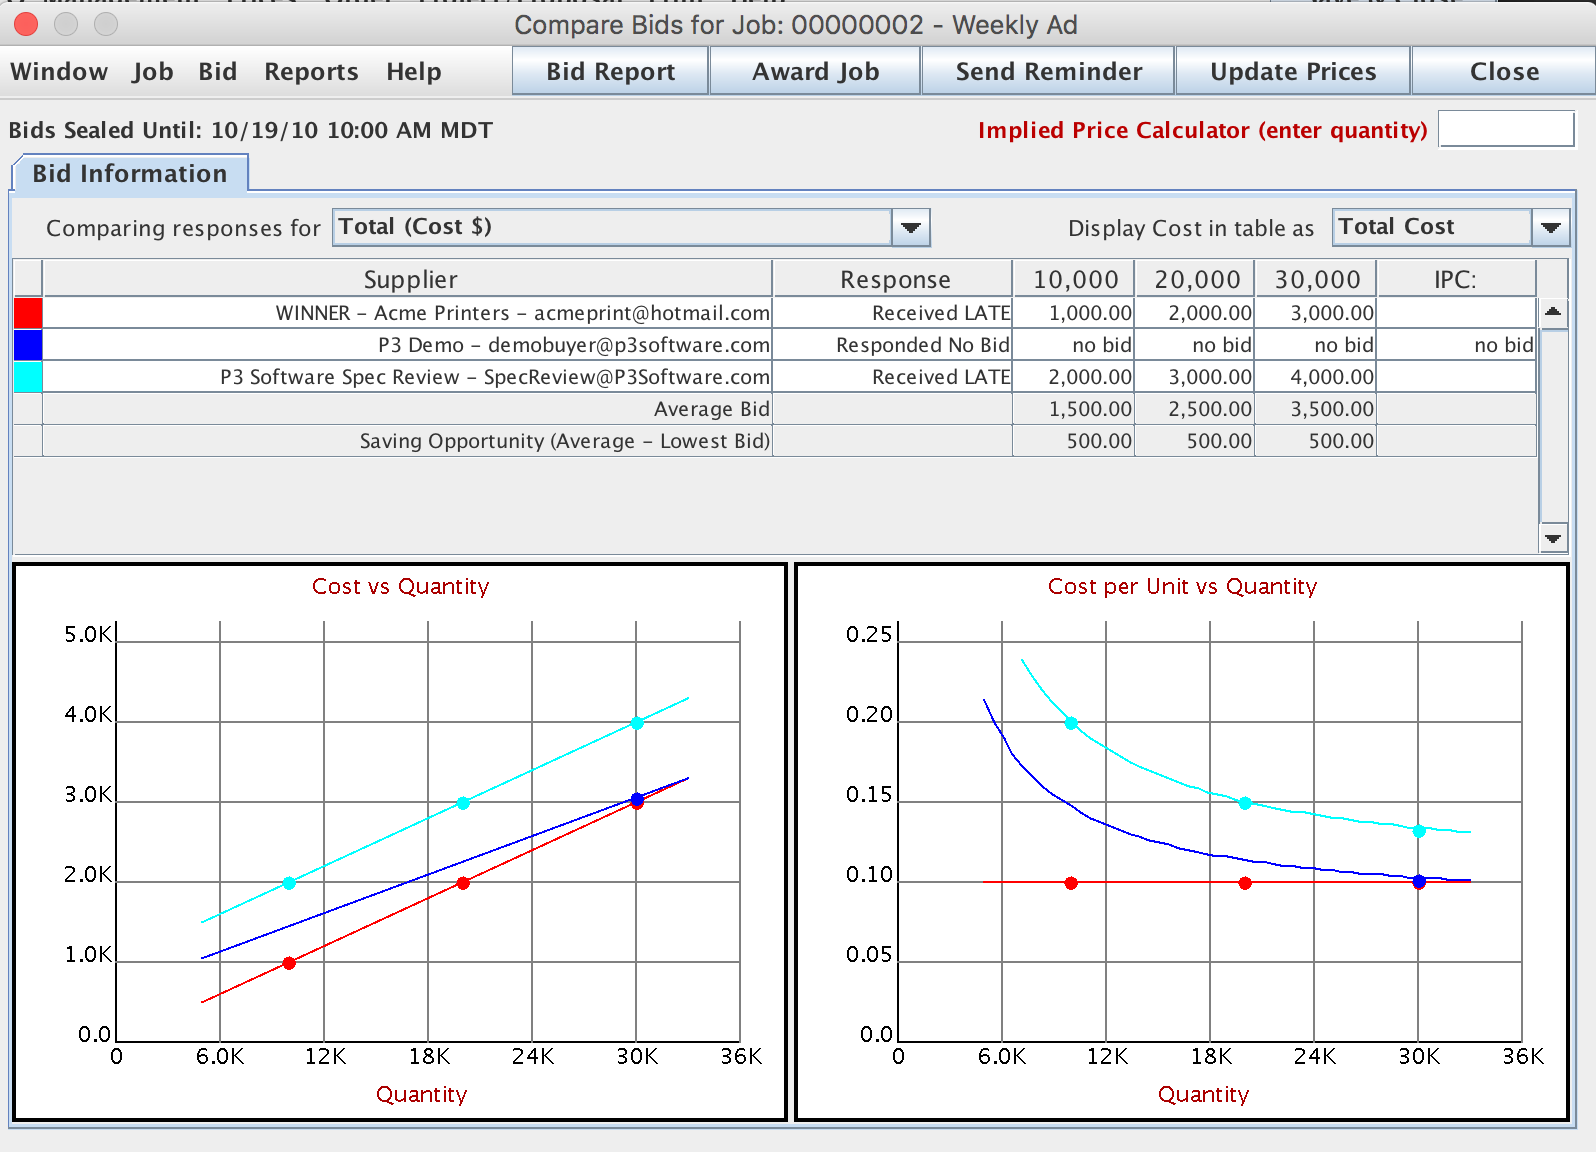The height and width of the screenshot is (1152, 1596).
Task: Click the blue P3 Demo color swatch
Action: pos(28,345)
